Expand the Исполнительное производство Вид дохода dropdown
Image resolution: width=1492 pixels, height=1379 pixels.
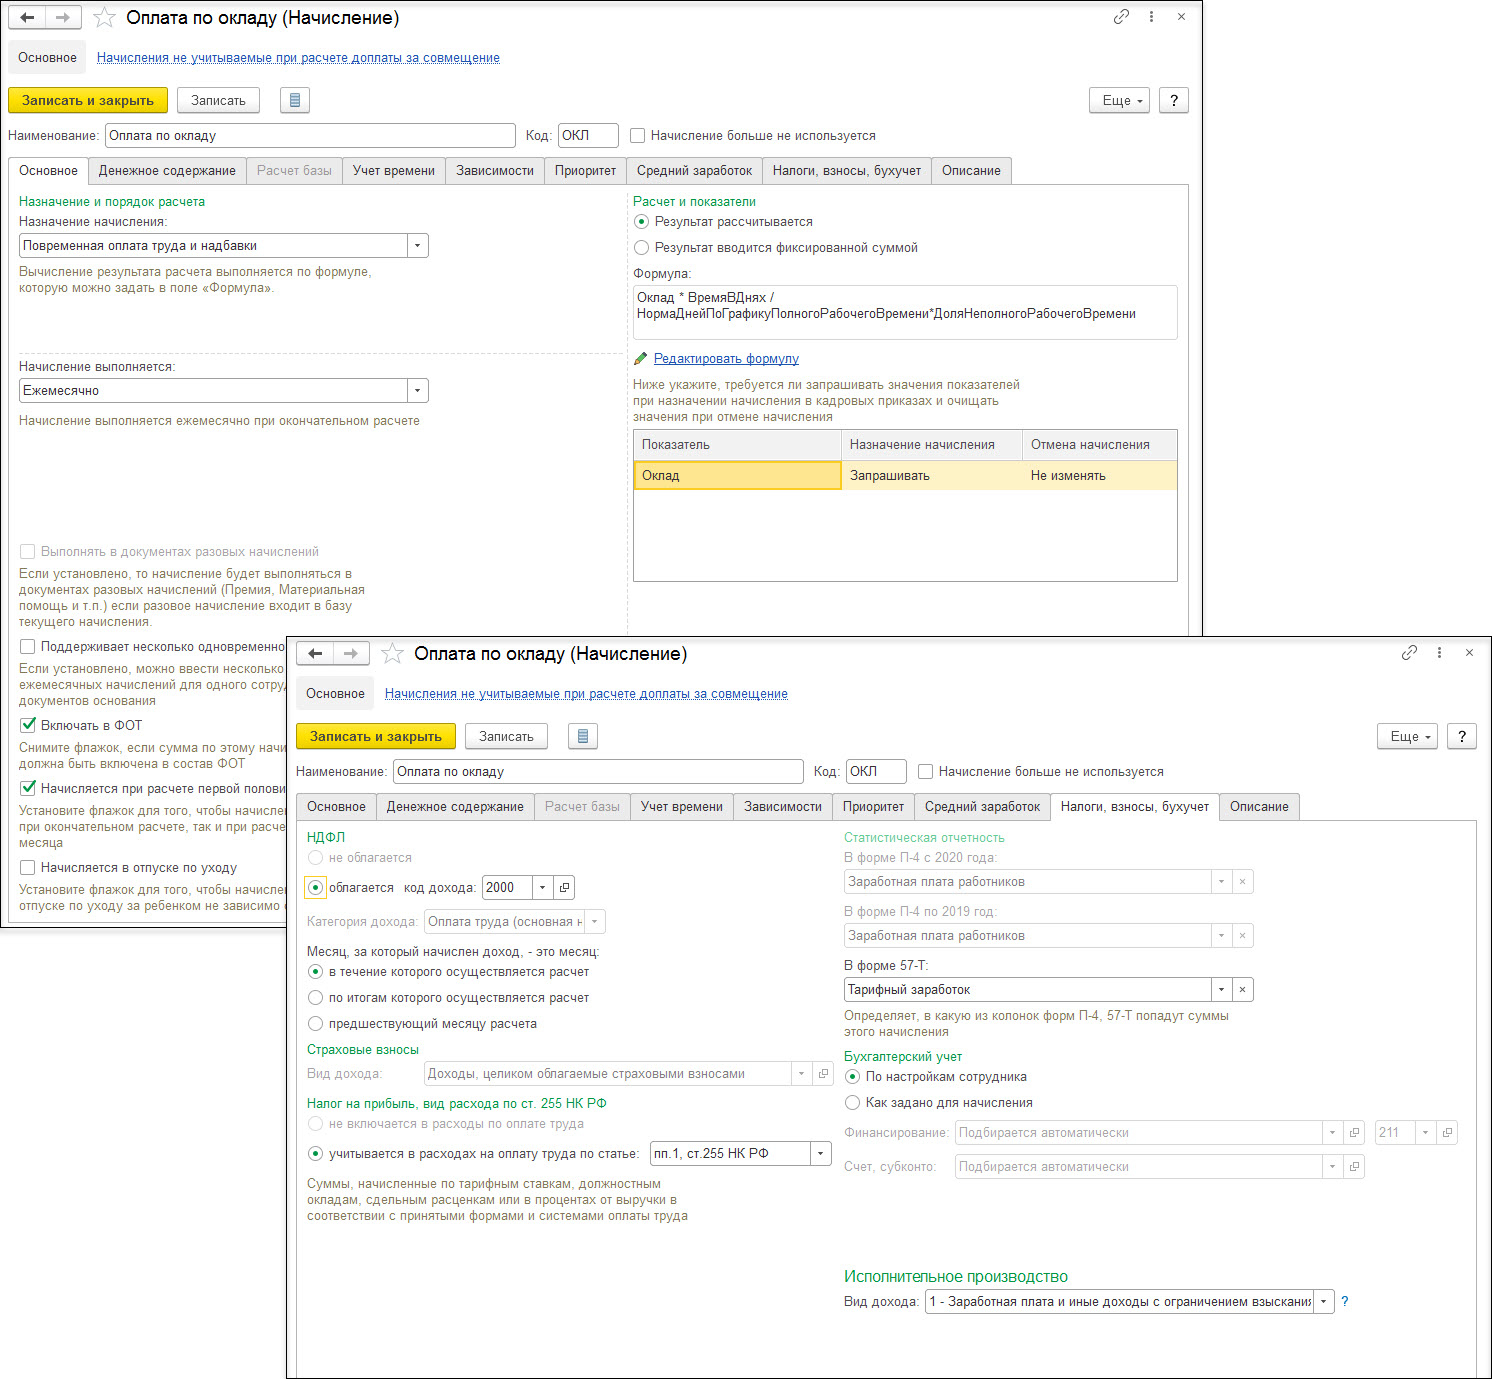point(1324,1302)
